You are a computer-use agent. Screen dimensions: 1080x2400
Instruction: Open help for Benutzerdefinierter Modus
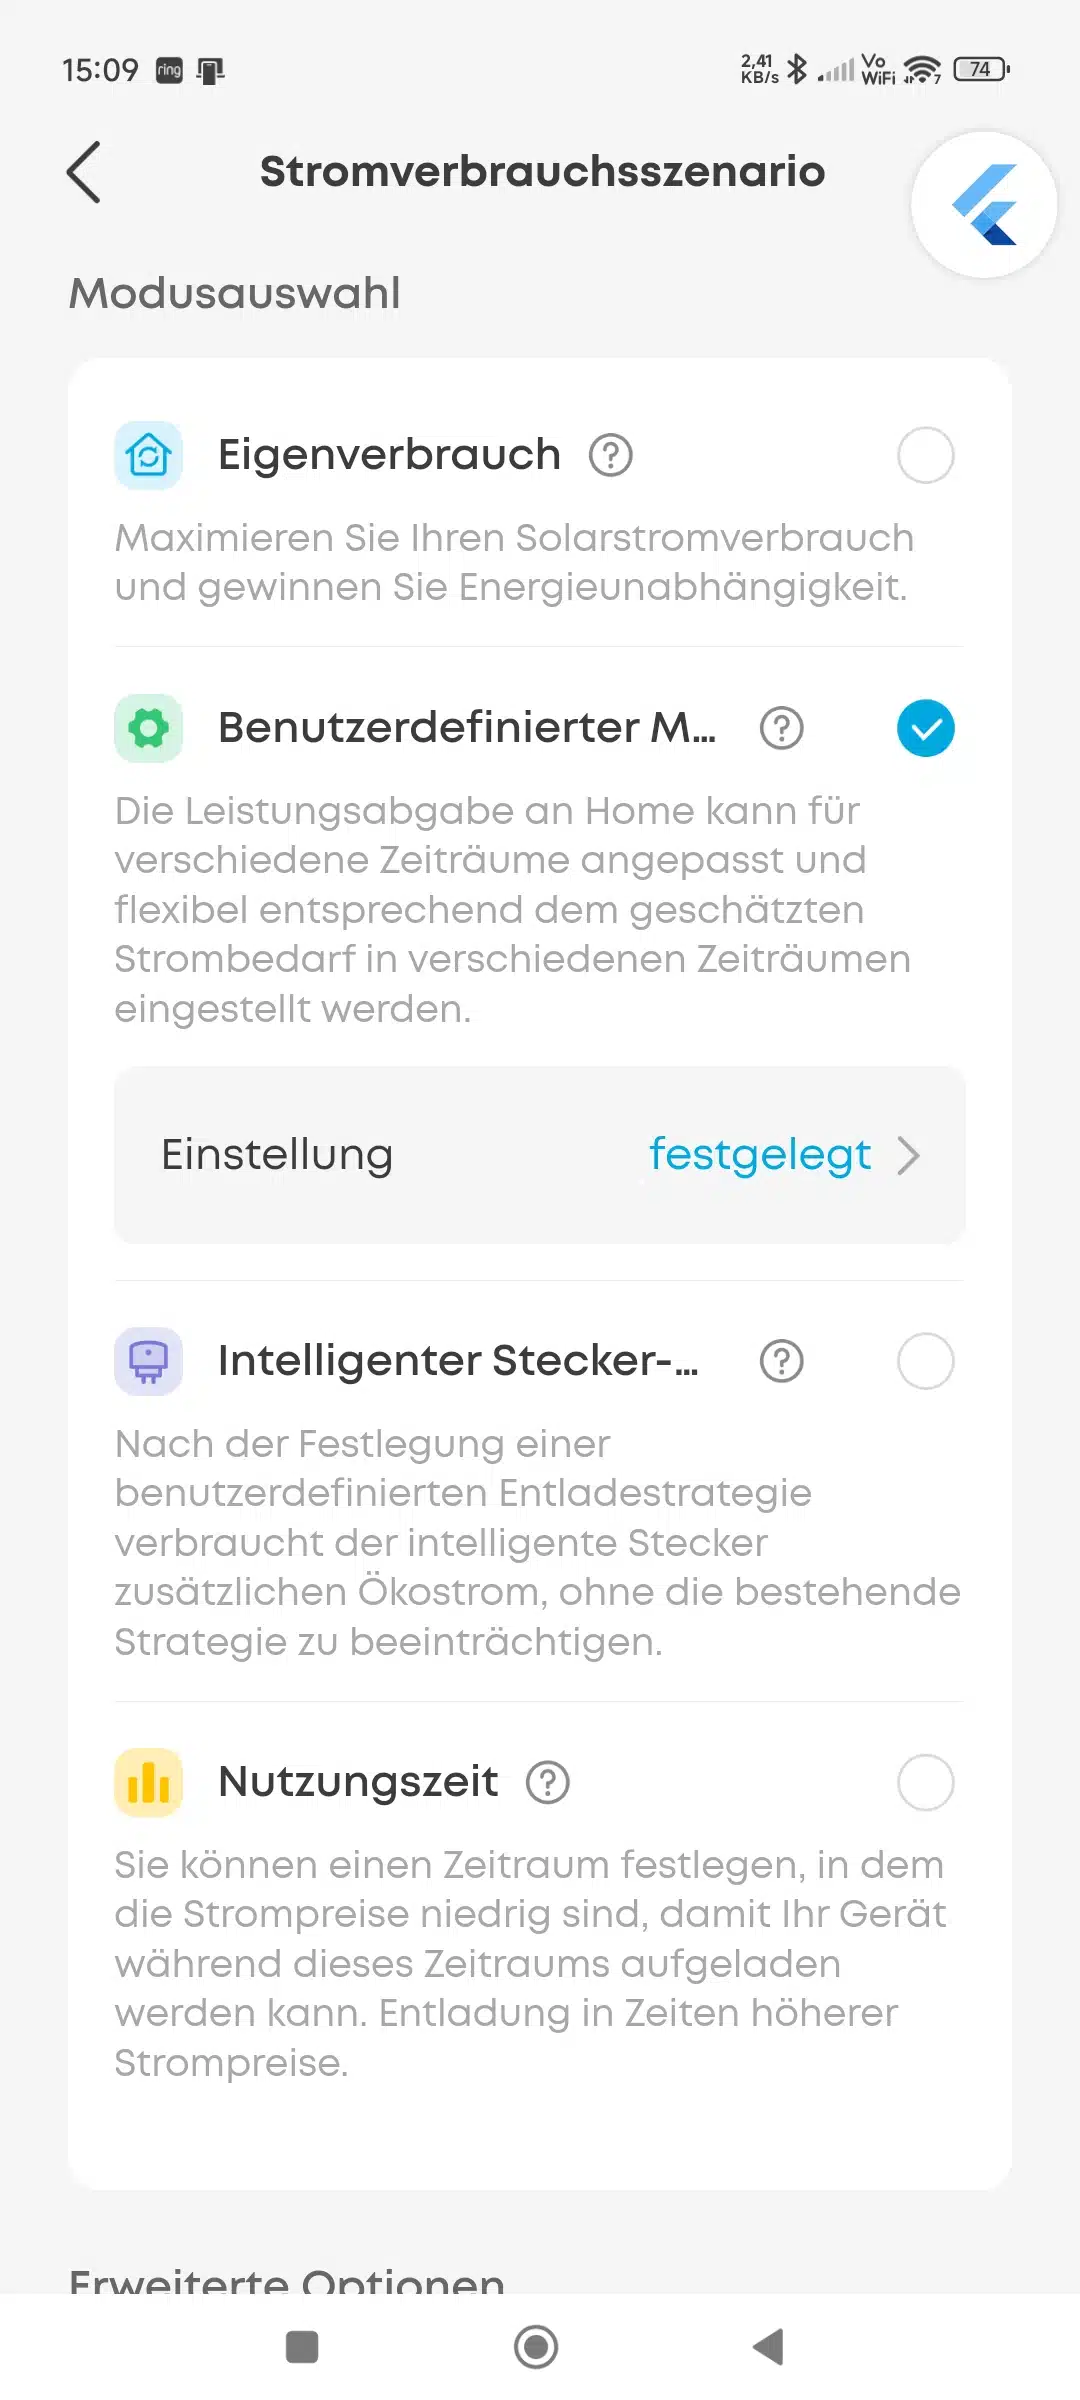click(782, 728)
